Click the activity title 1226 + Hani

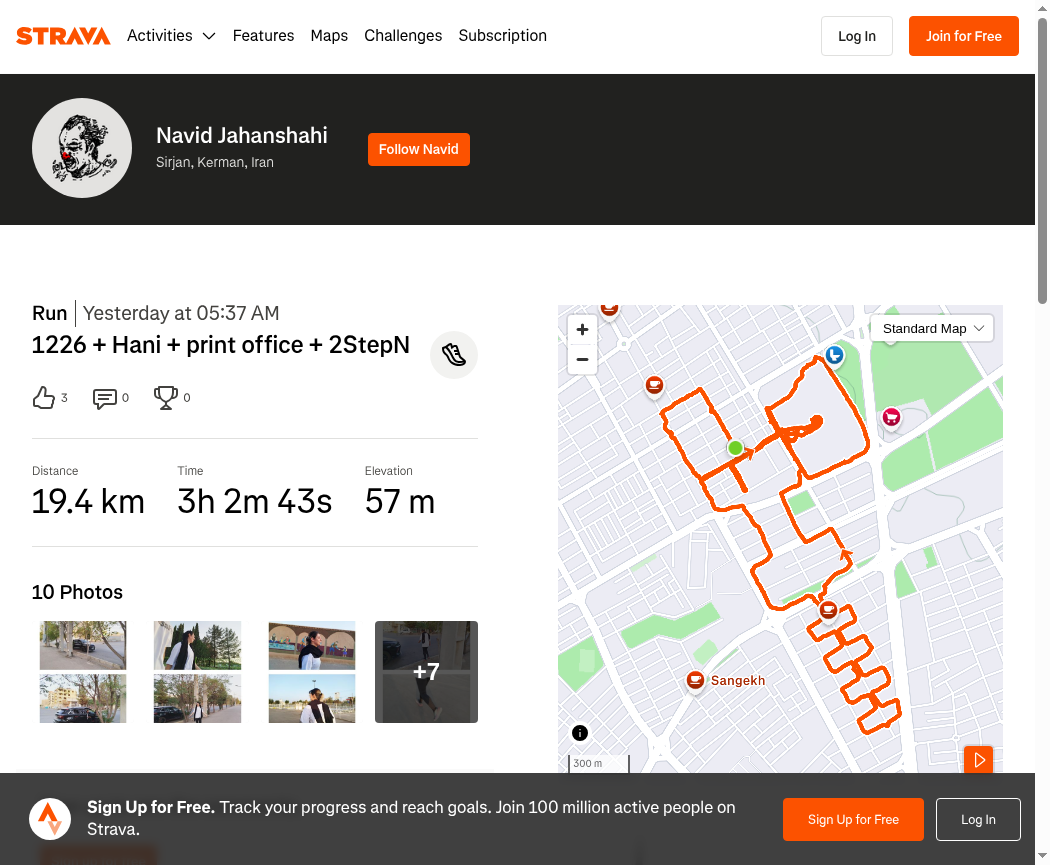pos(220,345)
